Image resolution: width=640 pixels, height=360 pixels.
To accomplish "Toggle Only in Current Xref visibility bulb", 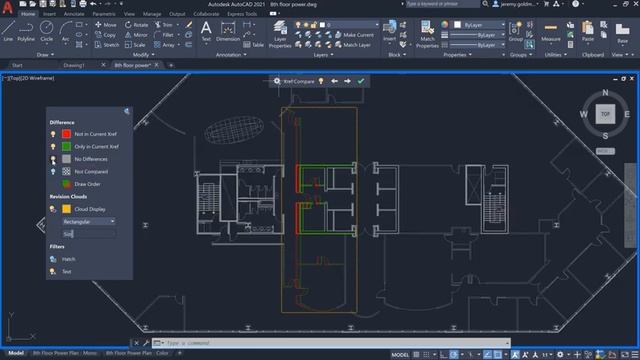I will (53, 147).
